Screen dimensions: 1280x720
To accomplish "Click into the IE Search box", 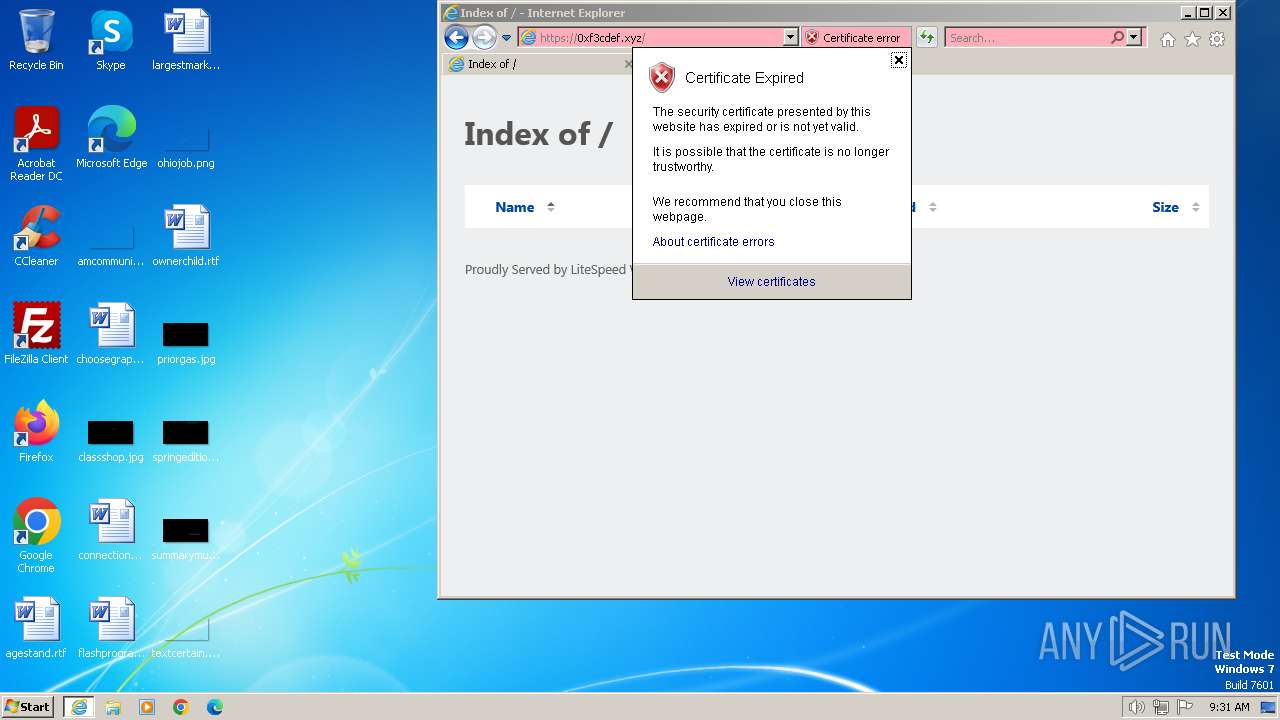I will click(1027, 38).
